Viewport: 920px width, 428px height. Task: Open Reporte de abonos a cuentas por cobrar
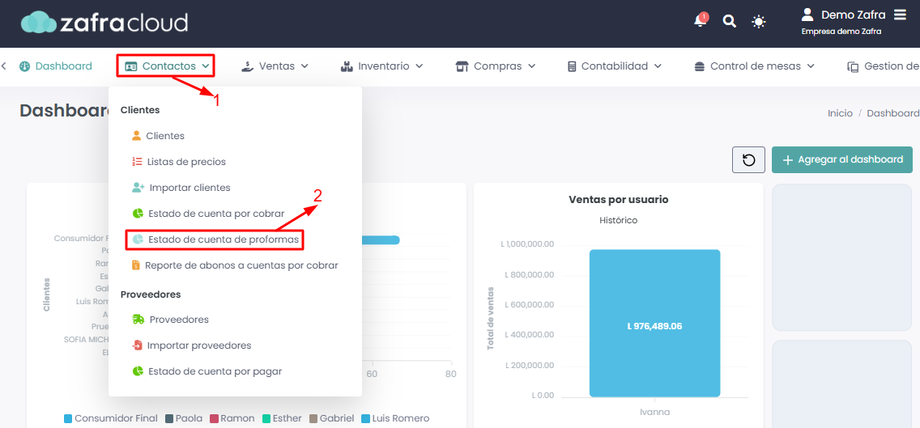click(235, 265)
